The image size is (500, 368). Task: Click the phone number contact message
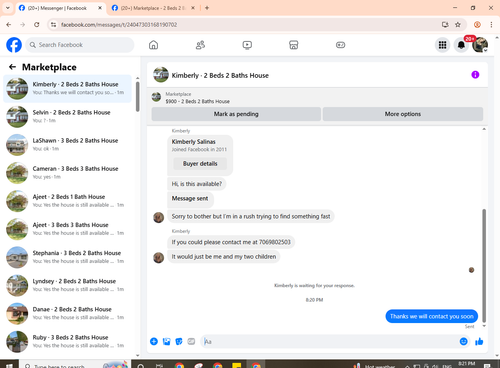(x=231, y=242)
